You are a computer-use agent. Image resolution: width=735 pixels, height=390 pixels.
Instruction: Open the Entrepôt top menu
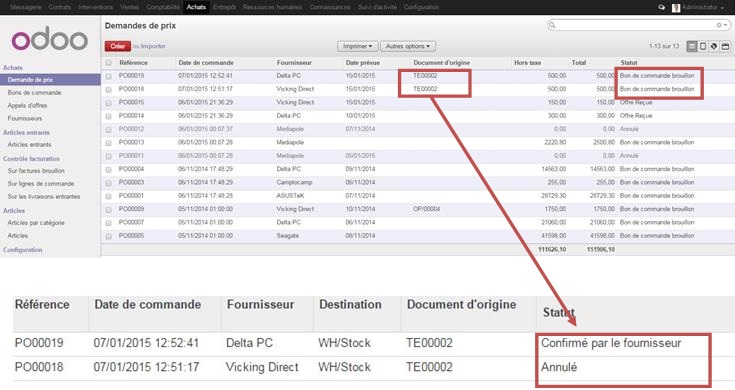click(x=224, y=8)
